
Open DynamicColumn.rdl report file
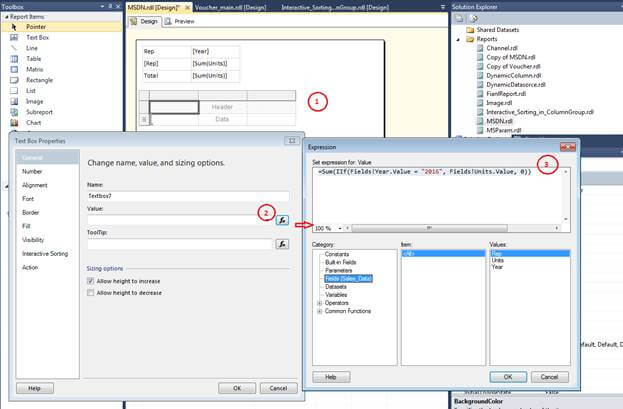pos(514,76)
